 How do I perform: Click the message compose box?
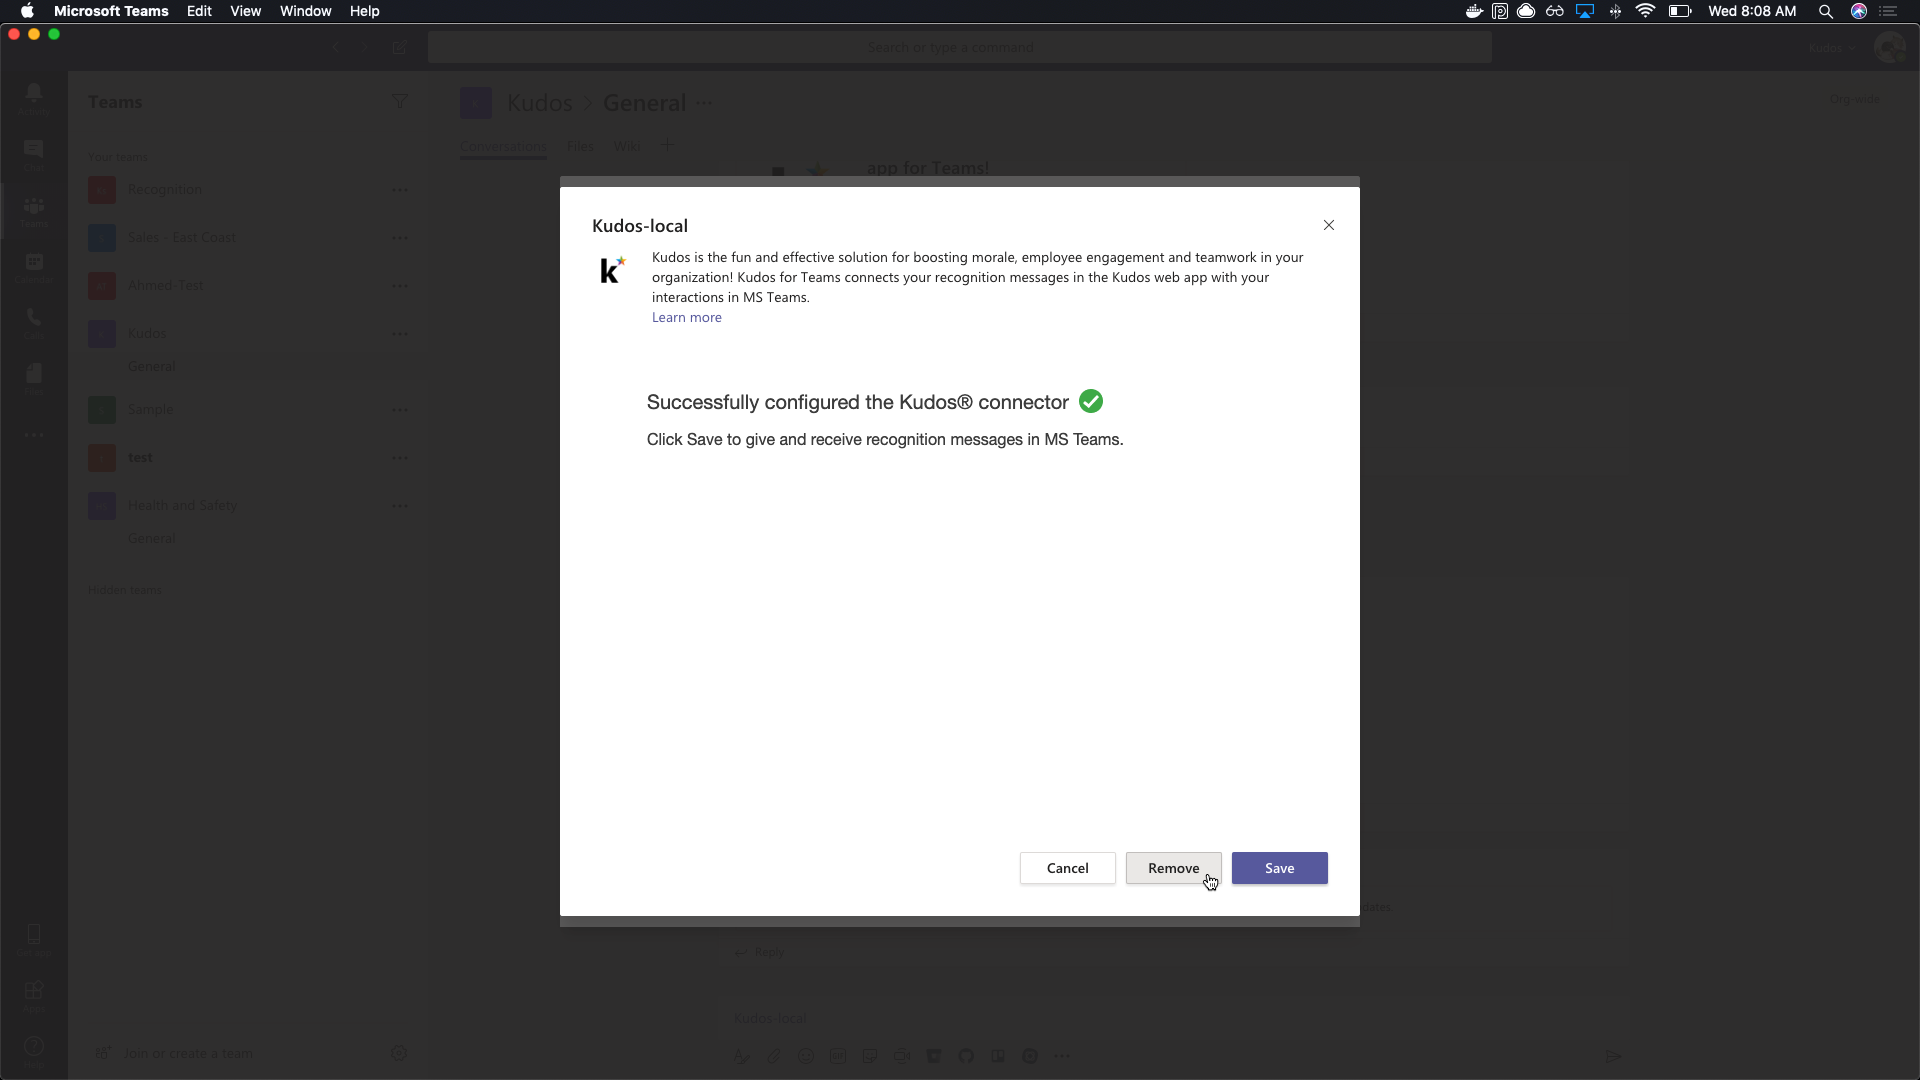click(x=1172, y=1018)
